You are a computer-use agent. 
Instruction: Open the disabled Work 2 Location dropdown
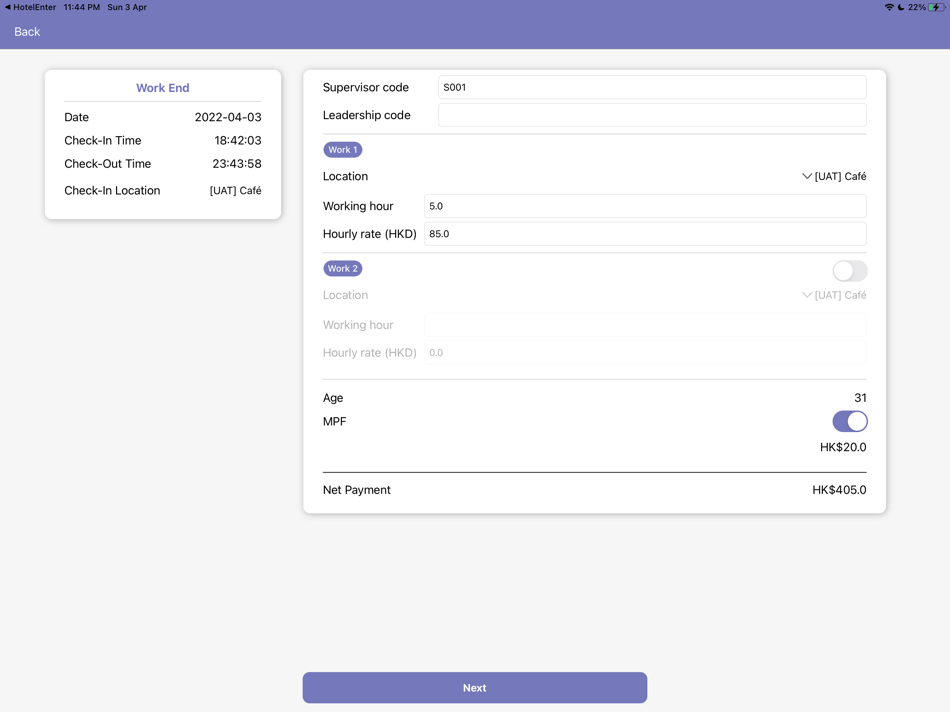click(x=834, y=295)
